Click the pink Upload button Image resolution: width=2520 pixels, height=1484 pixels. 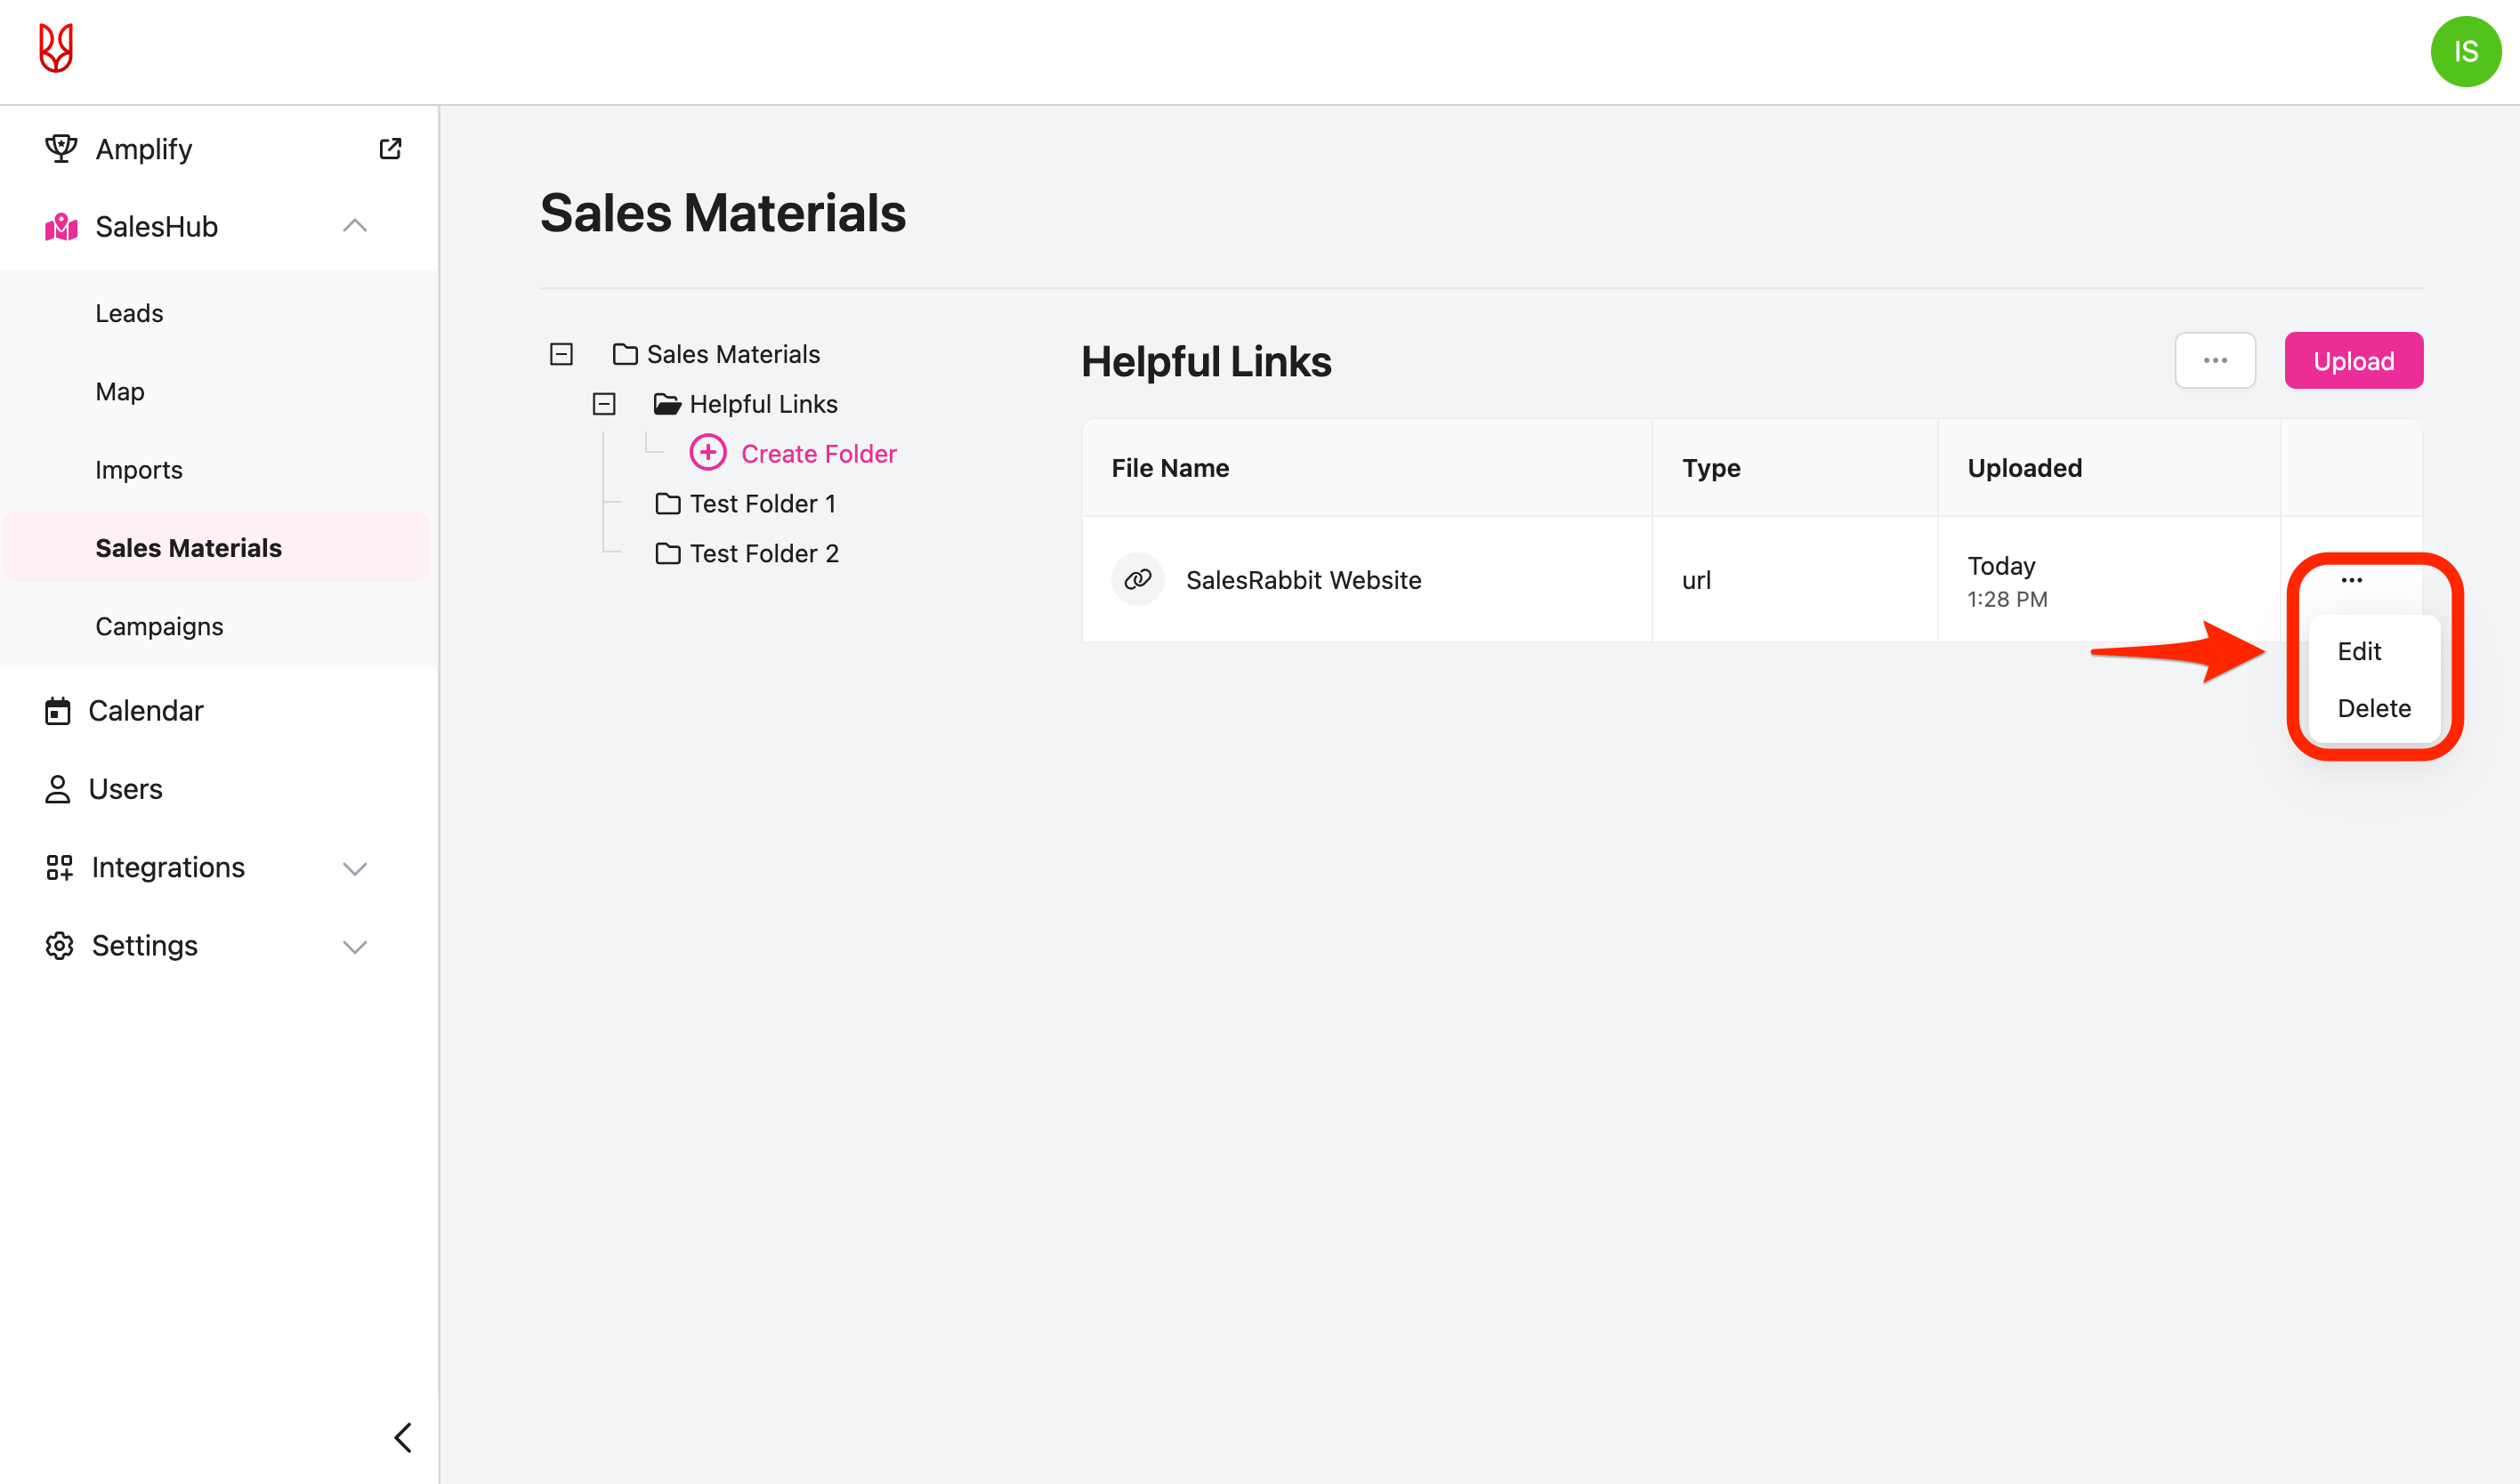(x=2352, y=361)
